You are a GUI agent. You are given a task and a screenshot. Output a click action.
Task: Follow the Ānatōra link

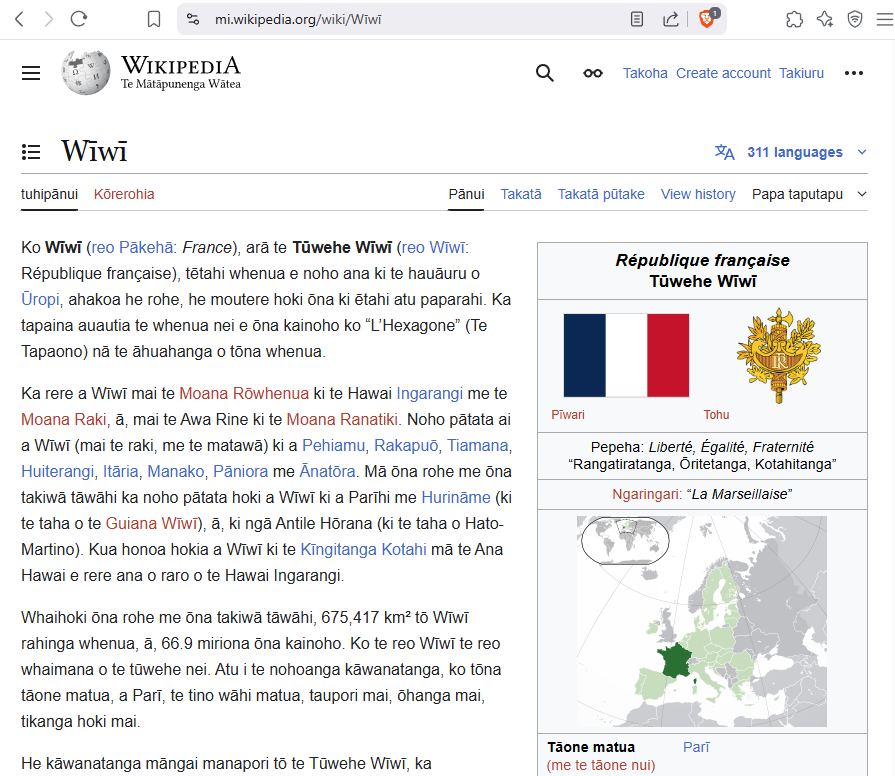coord(327,472)
